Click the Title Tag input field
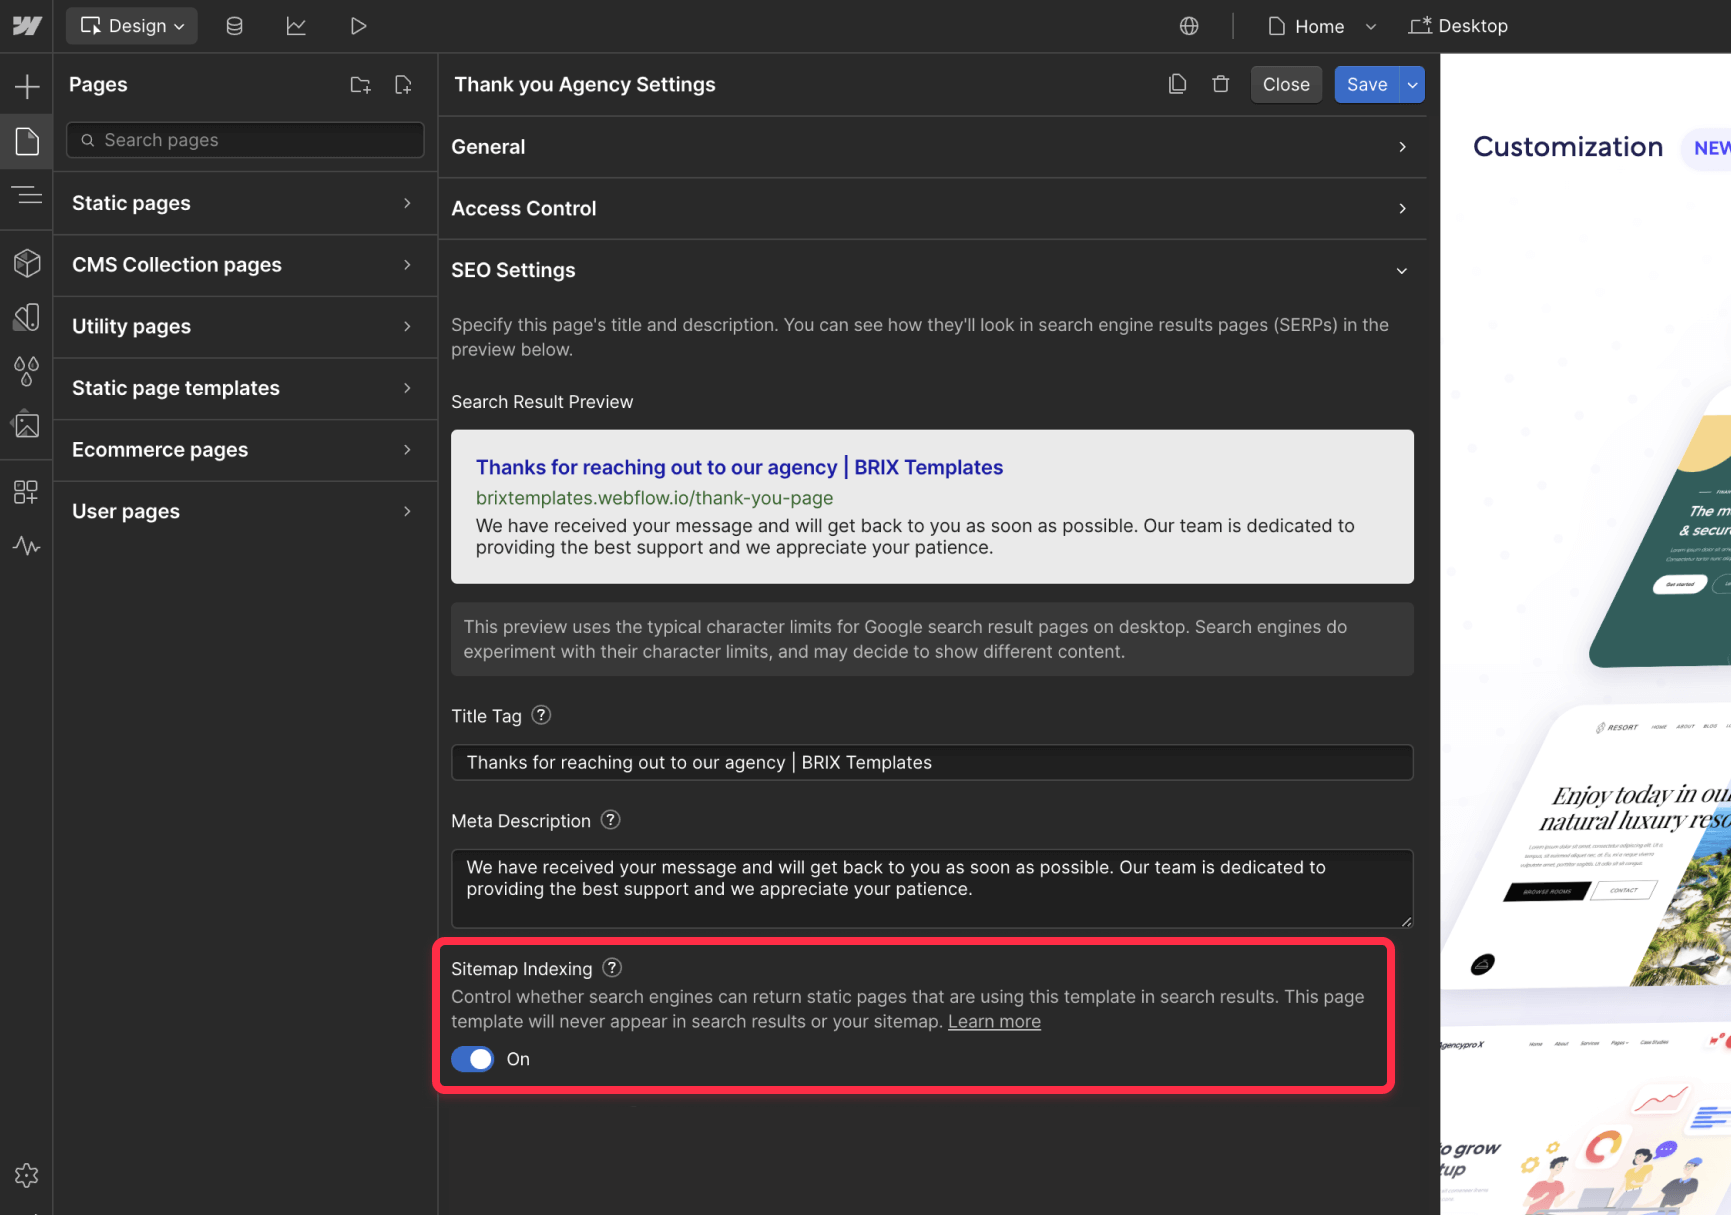Screen dimensions: 1731x1215 coord(931,763)
